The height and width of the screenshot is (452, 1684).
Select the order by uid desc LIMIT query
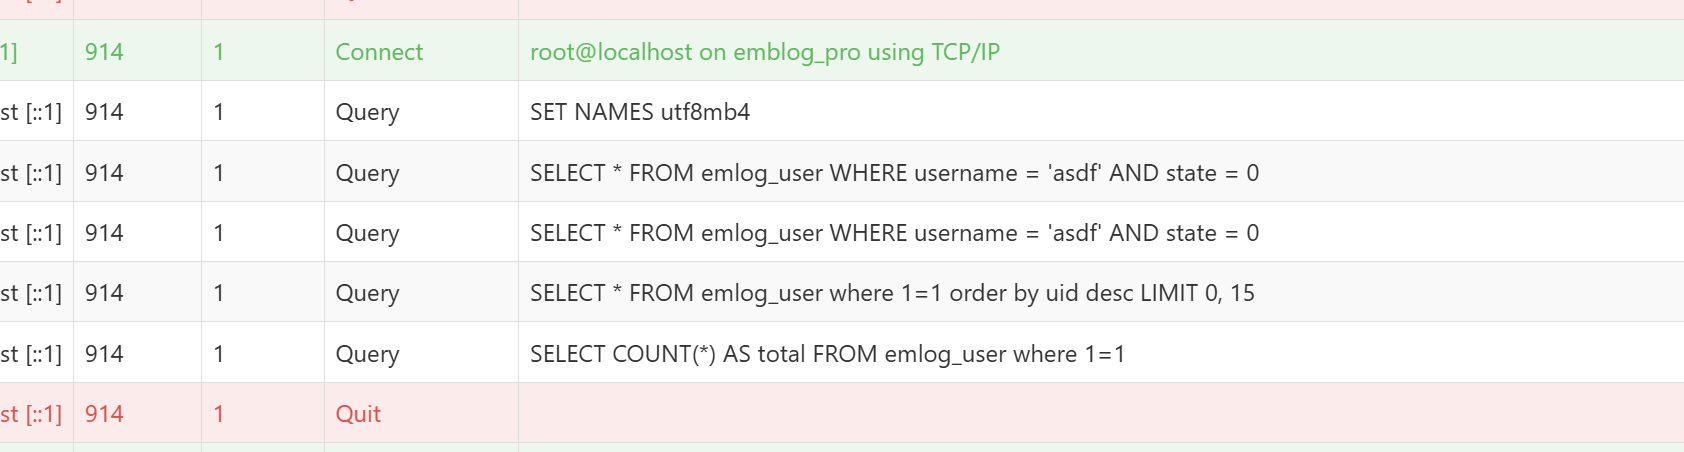point(891,293)
